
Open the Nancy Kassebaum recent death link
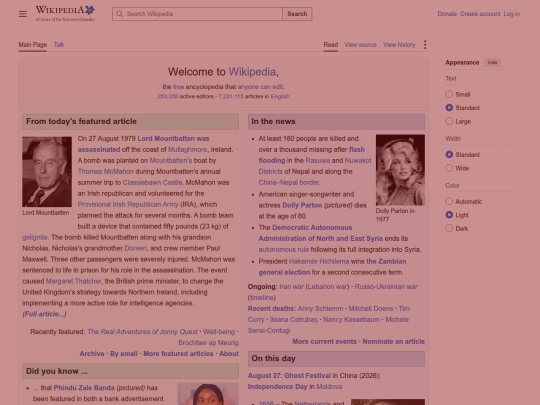point(351,320)
